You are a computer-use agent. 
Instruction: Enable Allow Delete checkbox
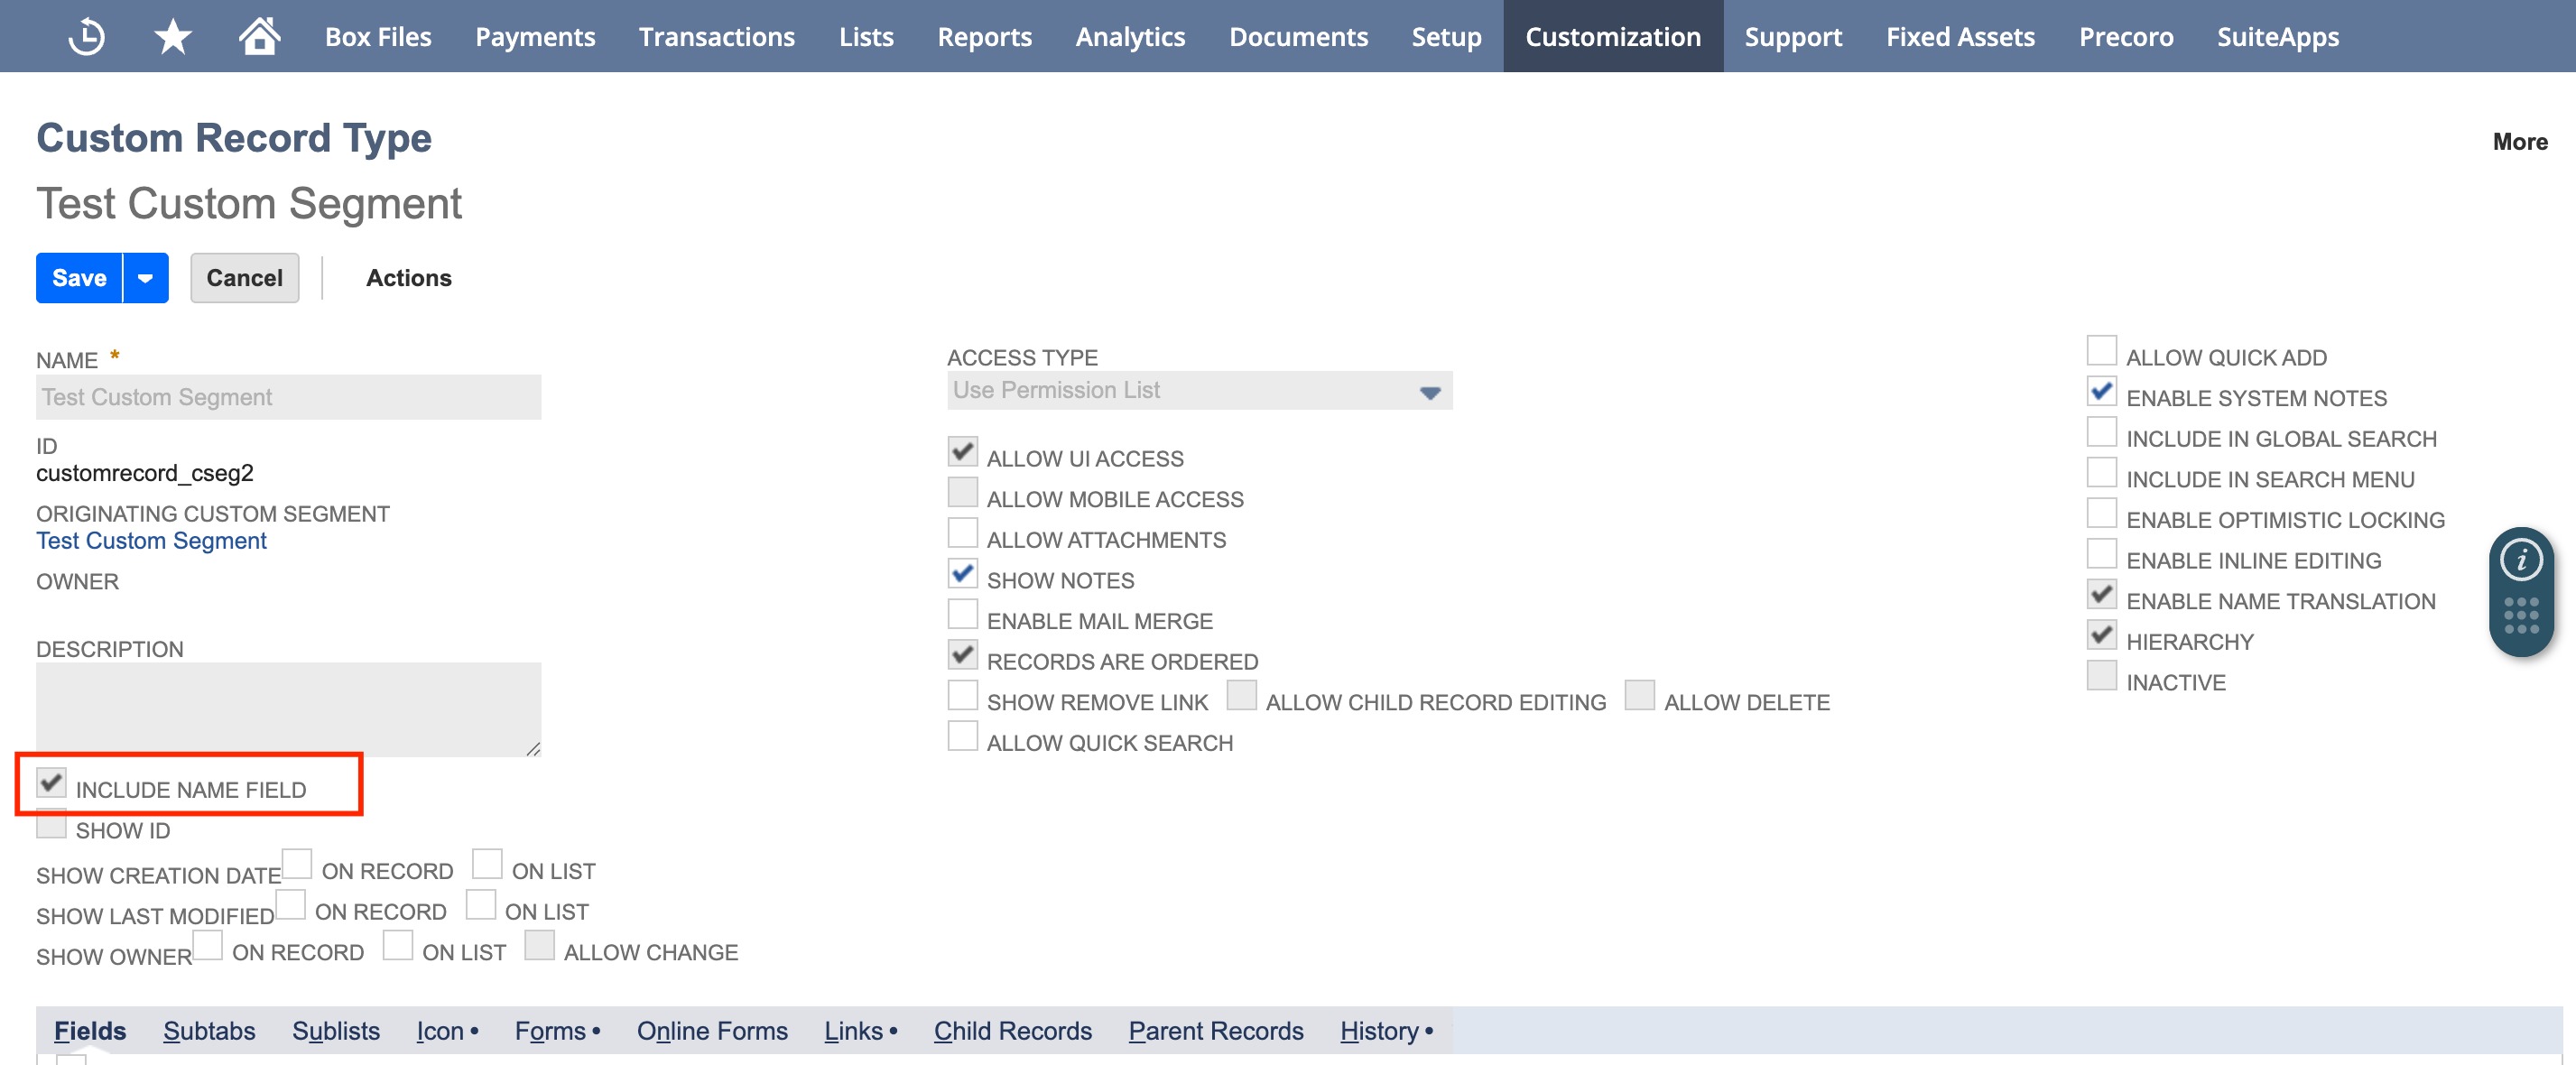(x=1639, y=695)
